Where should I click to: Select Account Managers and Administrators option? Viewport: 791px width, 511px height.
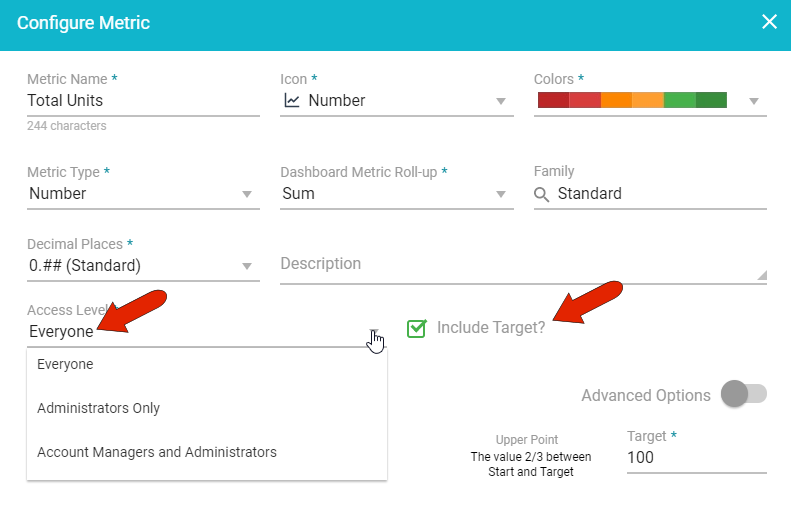click(x=157, y=452)
